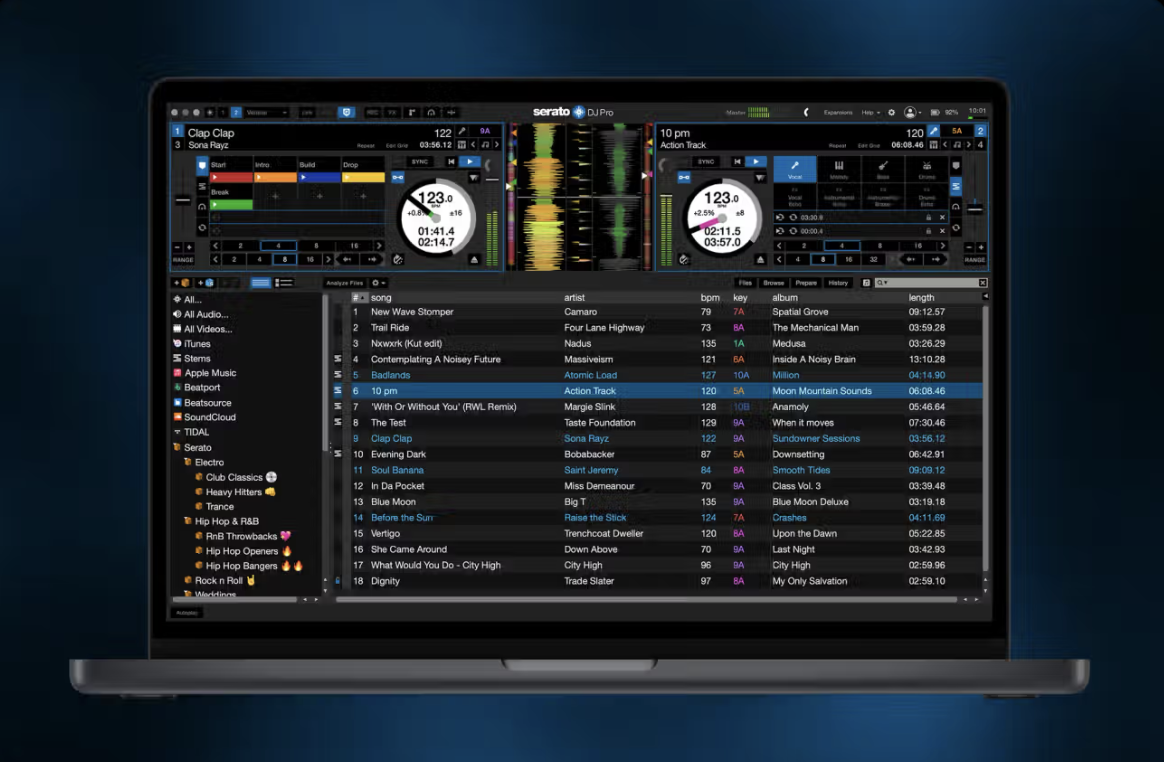Open the Help menu
The width and height of the screenshot is (1164, 762).
coord(870,113)
